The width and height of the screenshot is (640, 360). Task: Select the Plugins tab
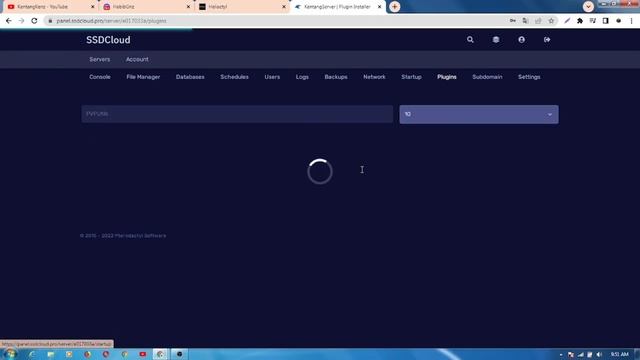[447, 77]
